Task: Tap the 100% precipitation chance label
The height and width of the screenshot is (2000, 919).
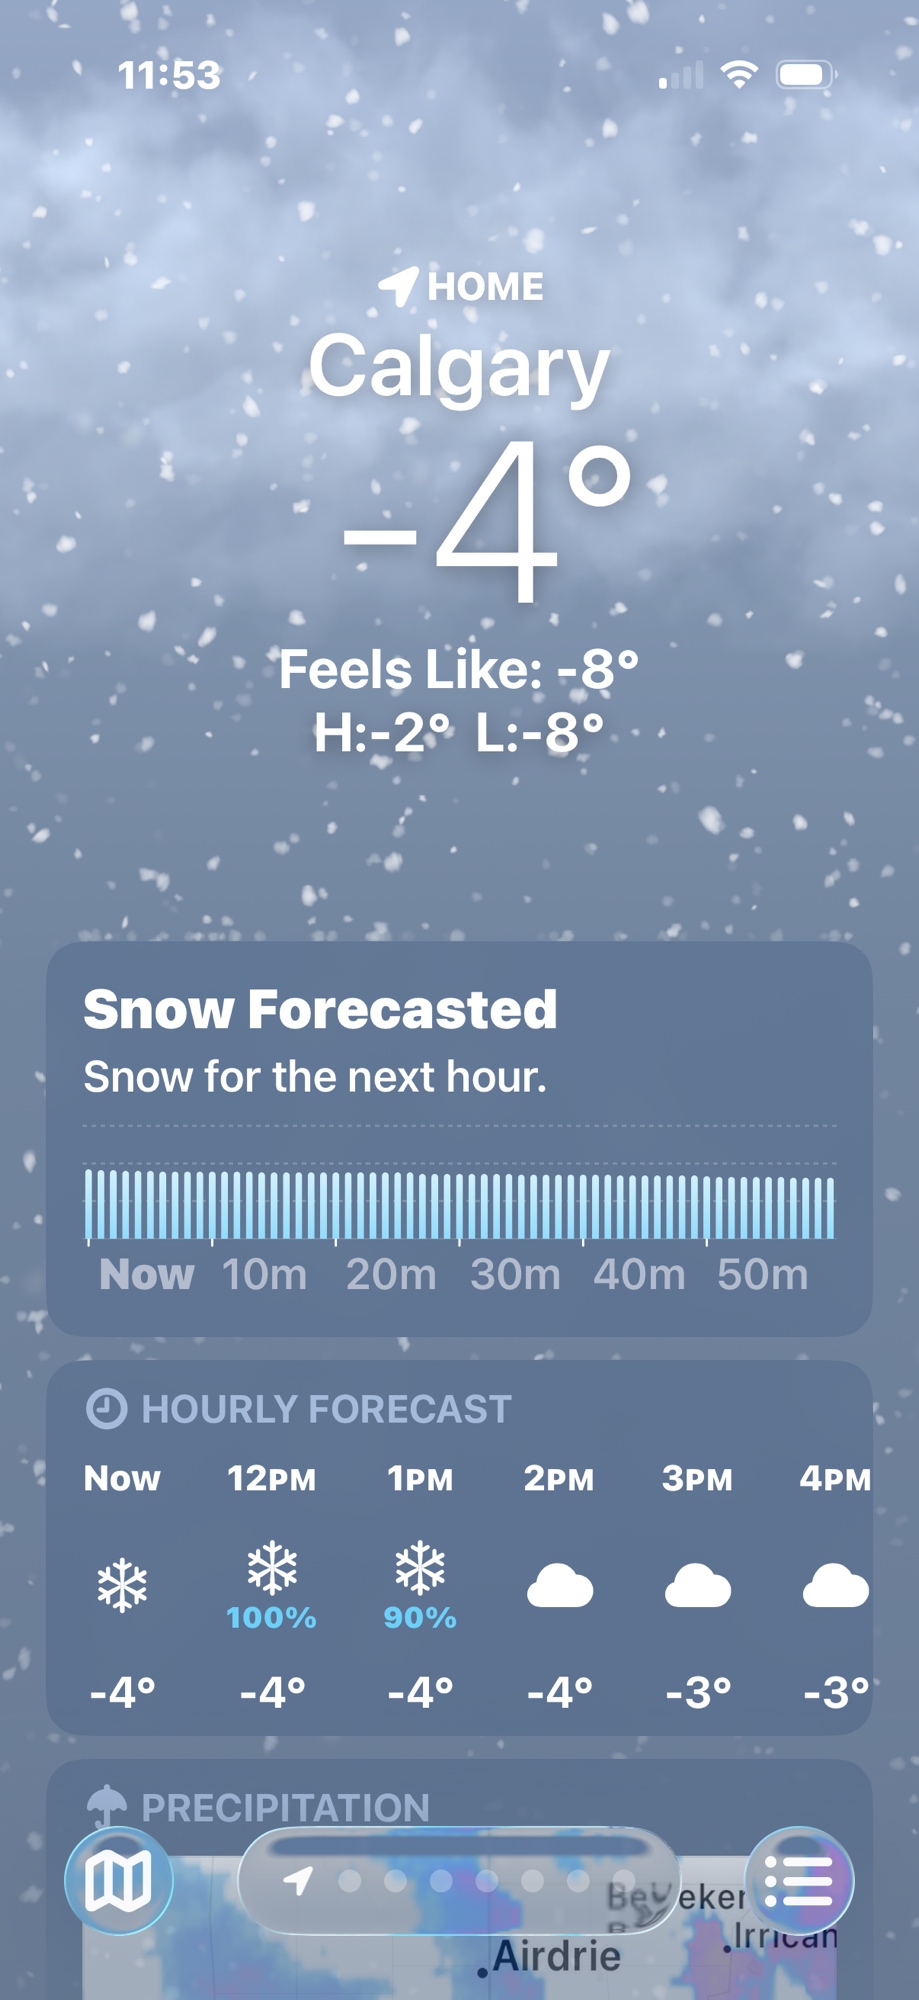Action: 272,1618
